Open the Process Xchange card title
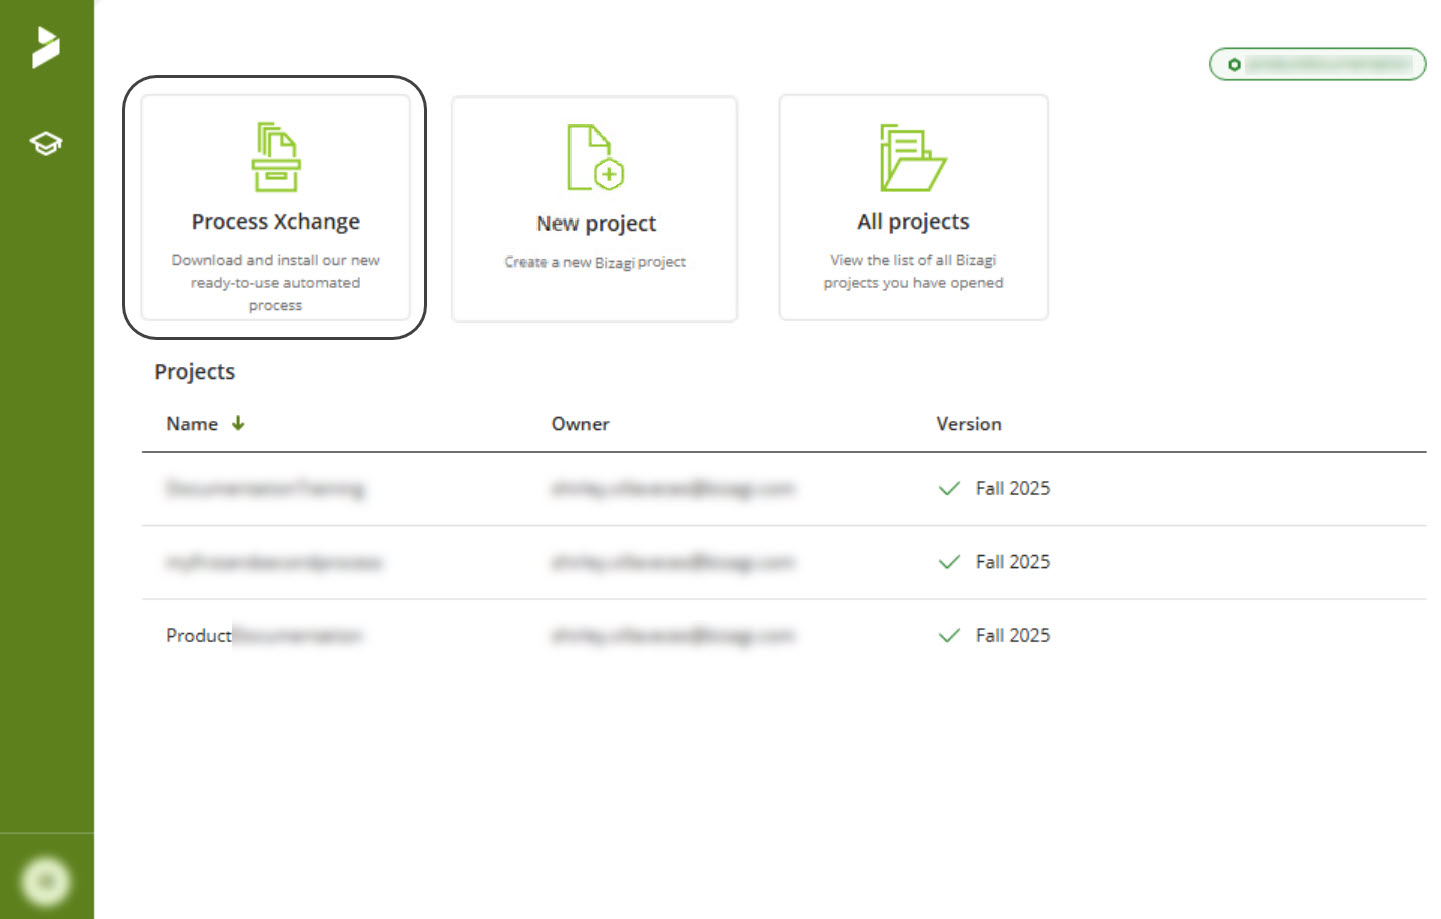This screenshot has width=1441, height=919. pyautogui.click(x=276, y=221)
